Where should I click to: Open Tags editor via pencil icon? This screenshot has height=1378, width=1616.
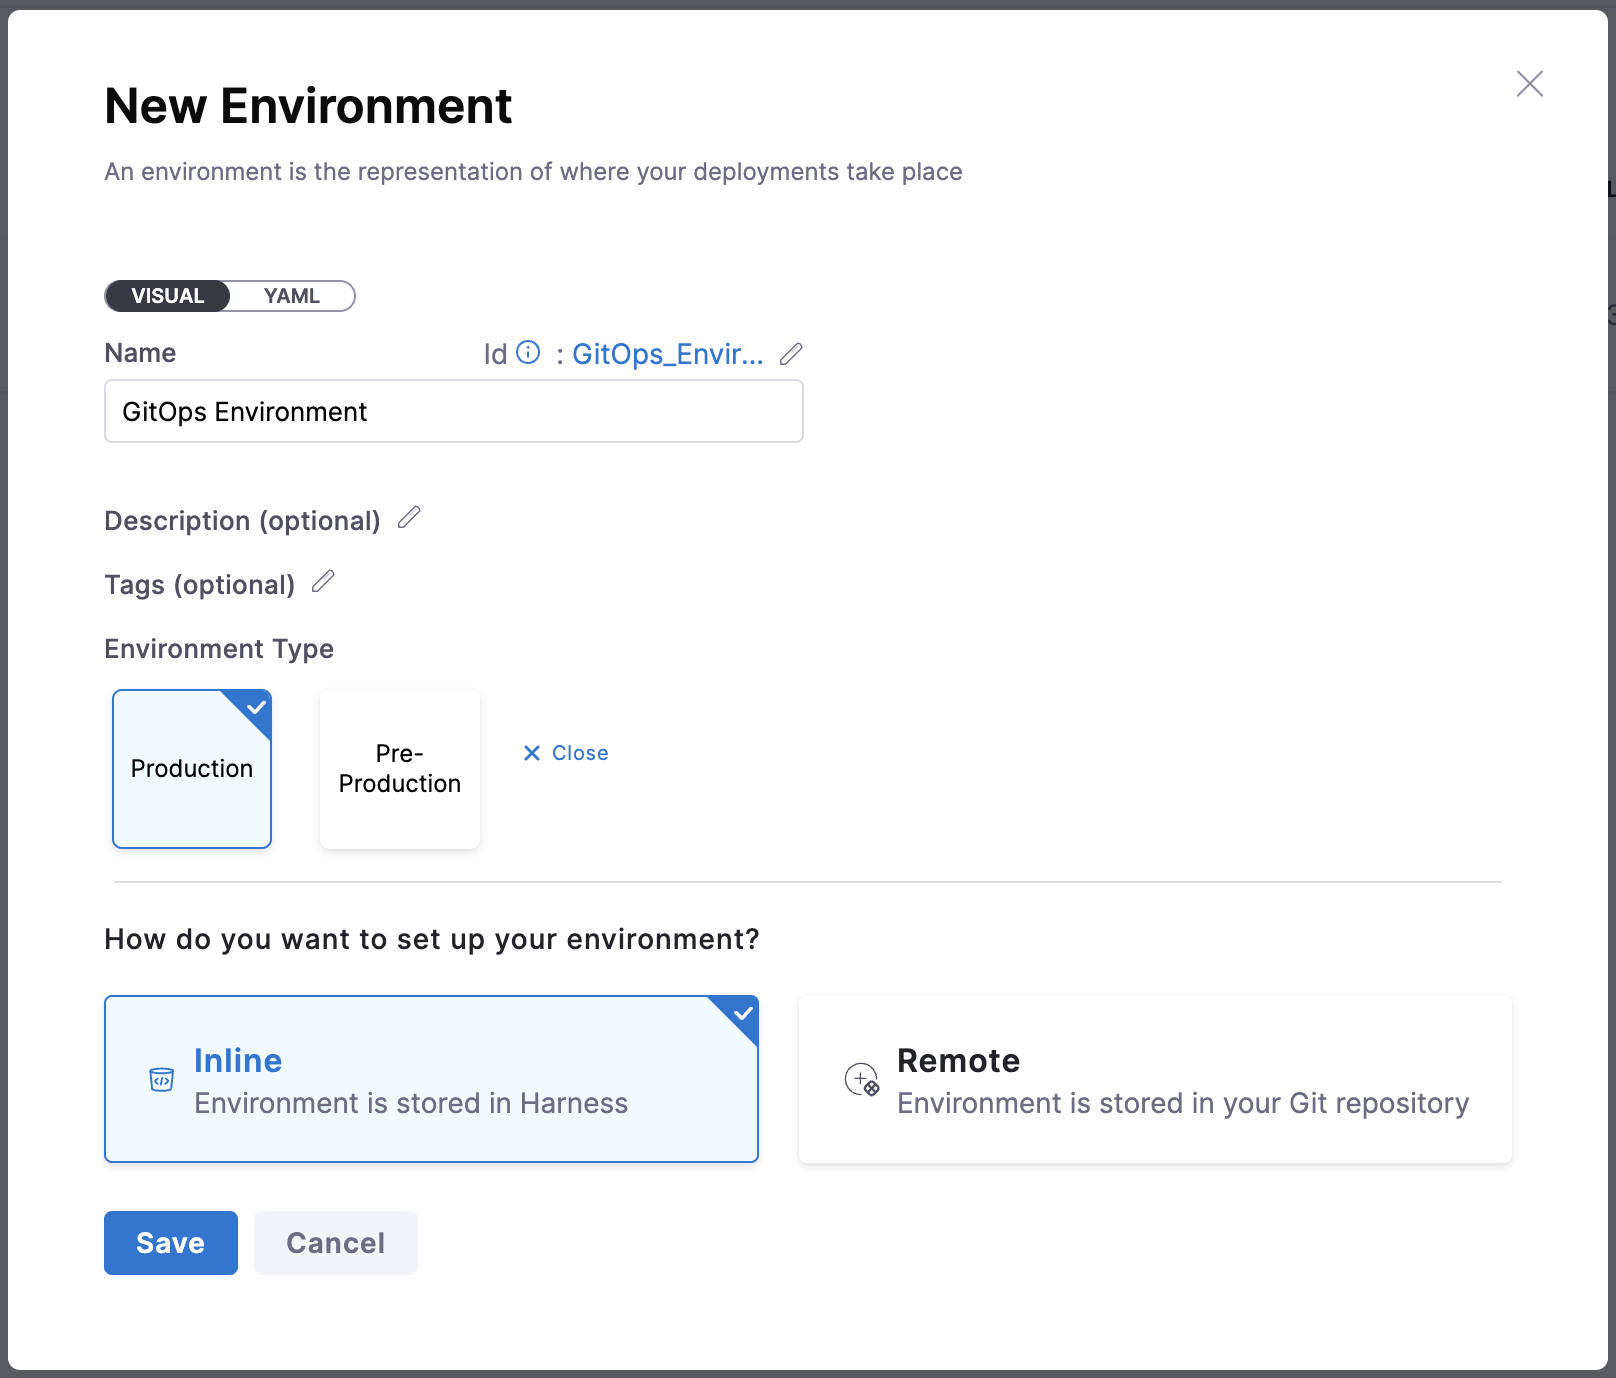point(323,582)
